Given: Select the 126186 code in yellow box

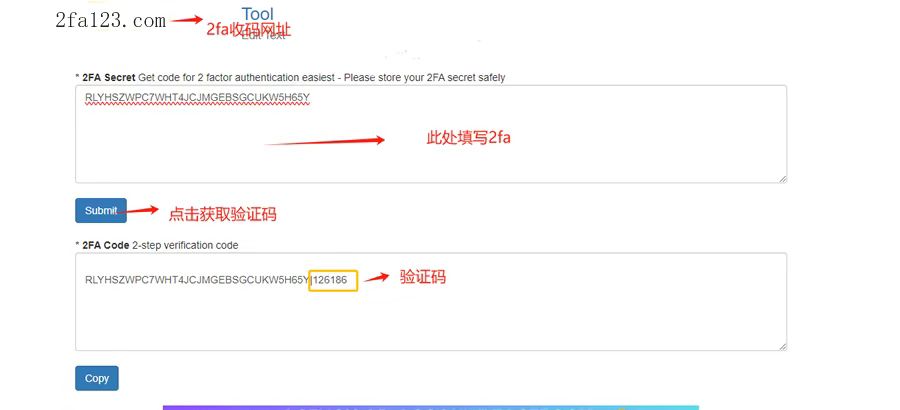Looking at the screenshot, I should click(333, 281).
